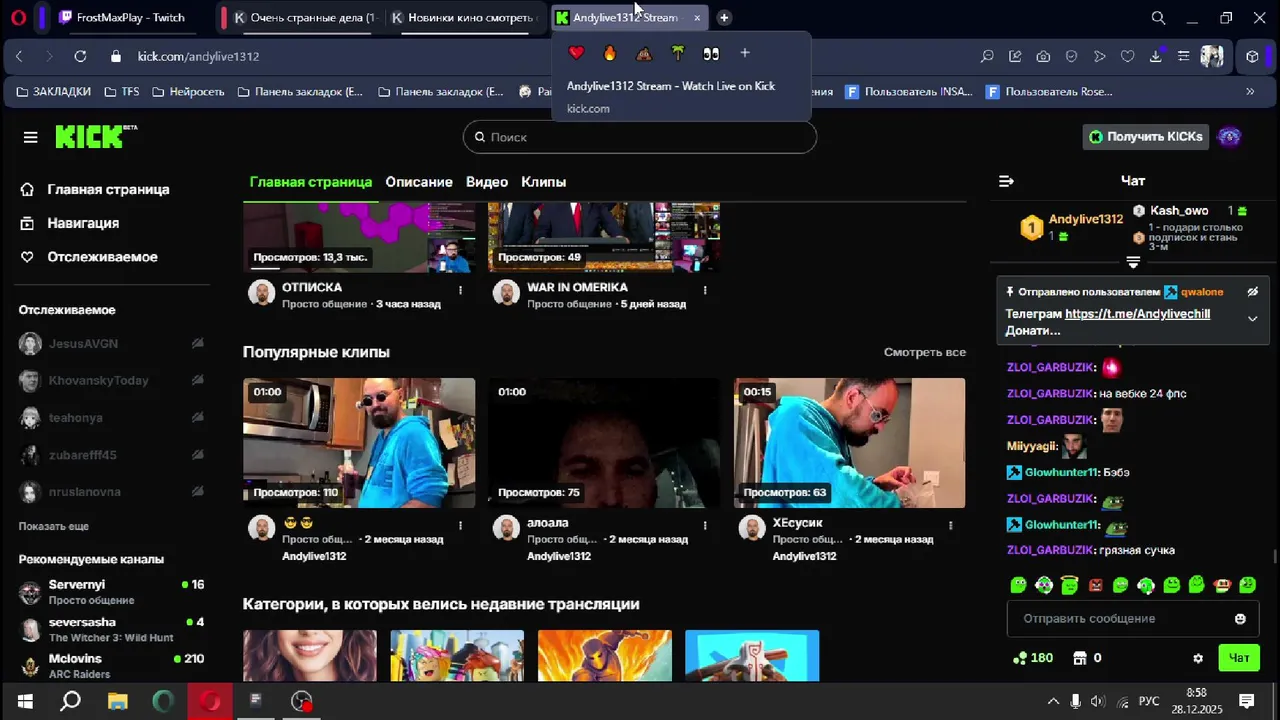Image resolution: width=1280 pixels, height=720 pixels.
Task: Switch to the Клипы tab
Action: 544,182
